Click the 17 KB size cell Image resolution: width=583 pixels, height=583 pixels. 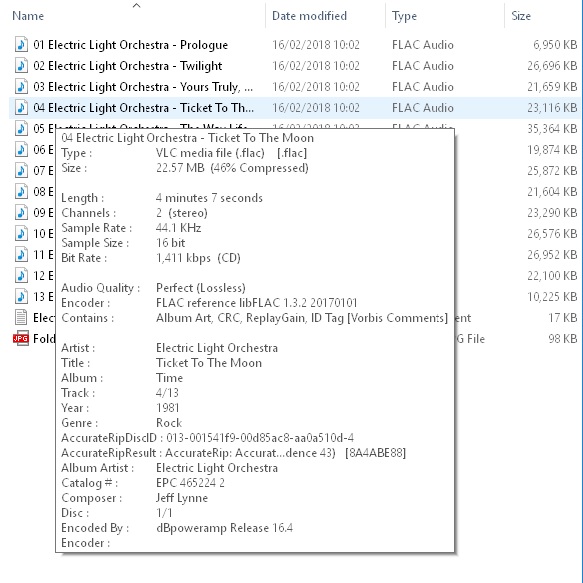pos(563,318)
